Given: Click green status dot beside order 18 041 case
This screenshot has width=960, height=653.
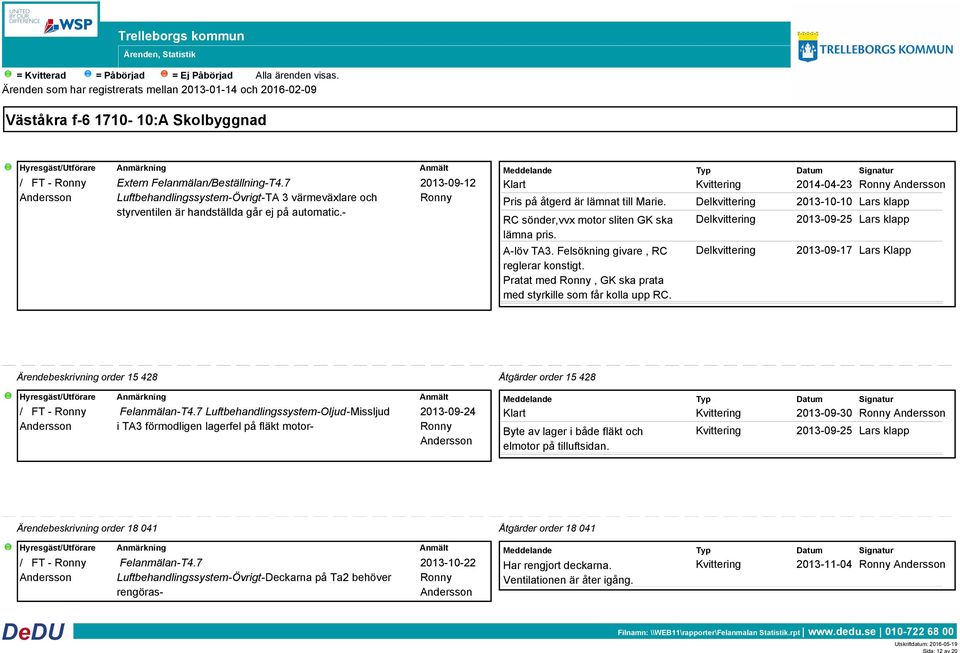Looking at the screenshot, I should [x=8, y=547].
